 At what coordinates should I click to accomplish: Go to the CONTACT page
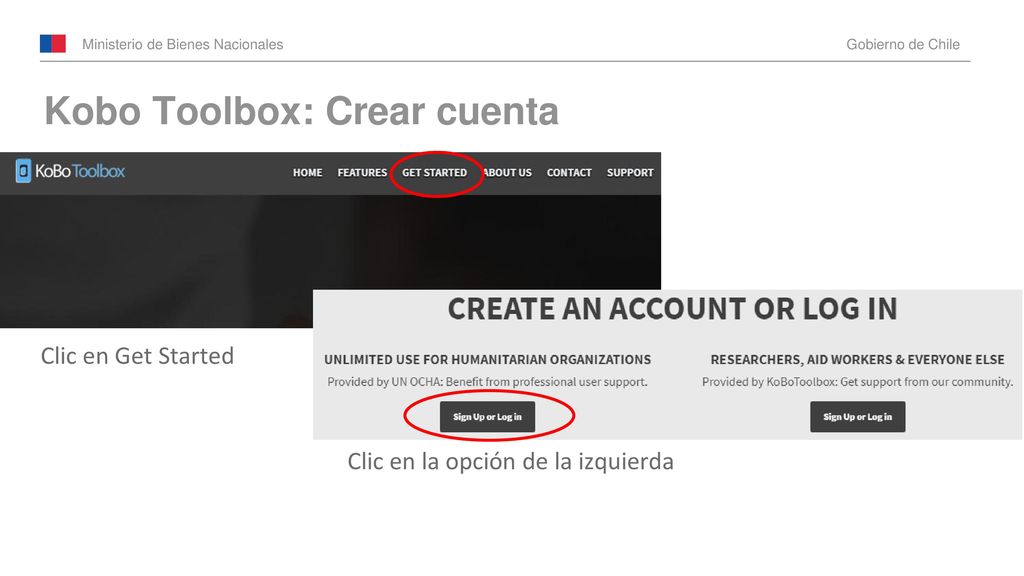pyautogui.click(x=569, y=172)
